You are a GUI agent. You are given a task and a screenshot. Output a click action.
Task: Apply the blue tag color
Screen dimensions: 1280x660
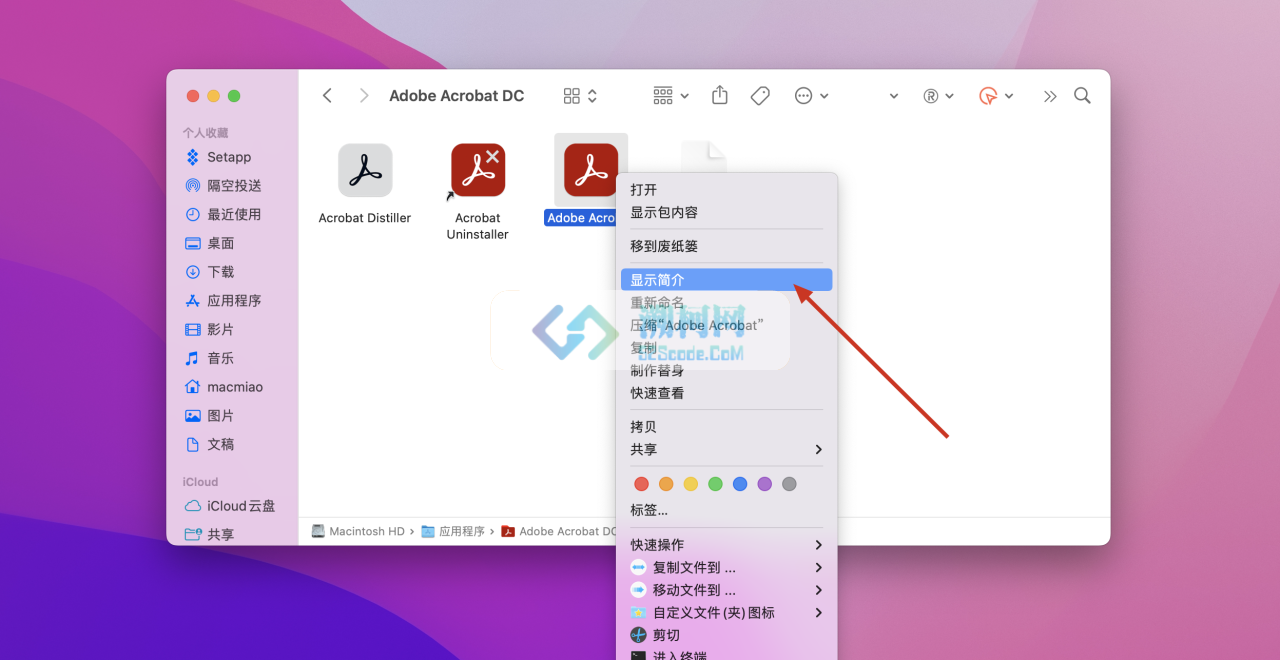(740, 484)
